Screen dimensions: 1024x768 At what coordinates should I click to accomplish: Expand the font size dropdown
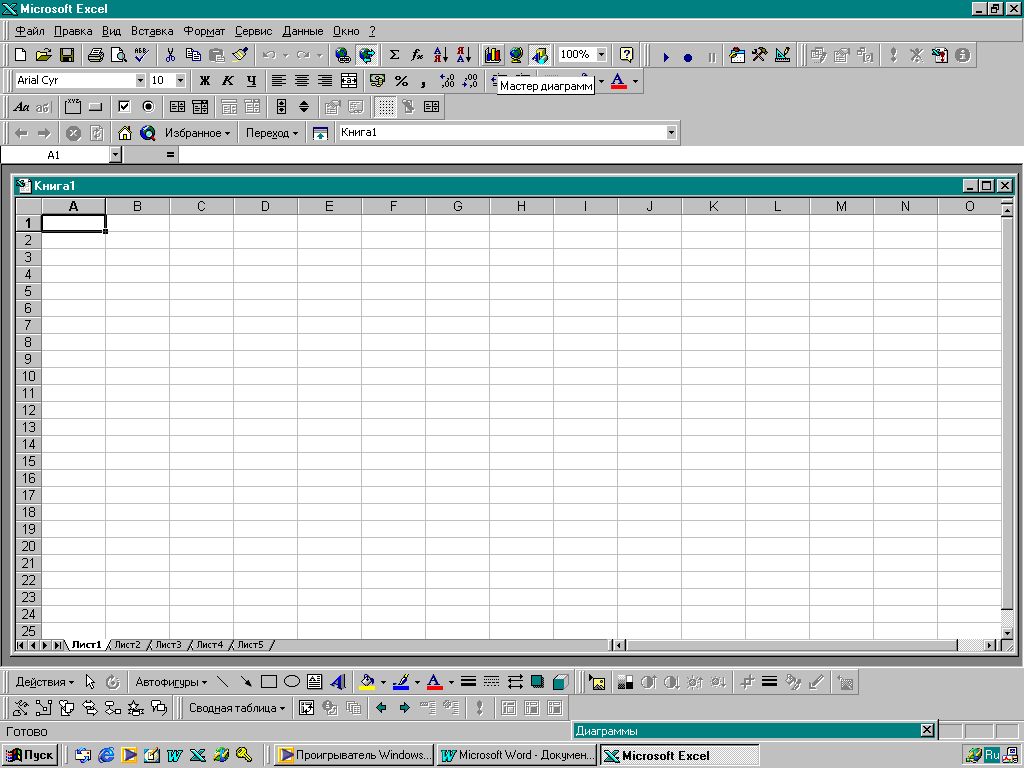click(180, 80)
